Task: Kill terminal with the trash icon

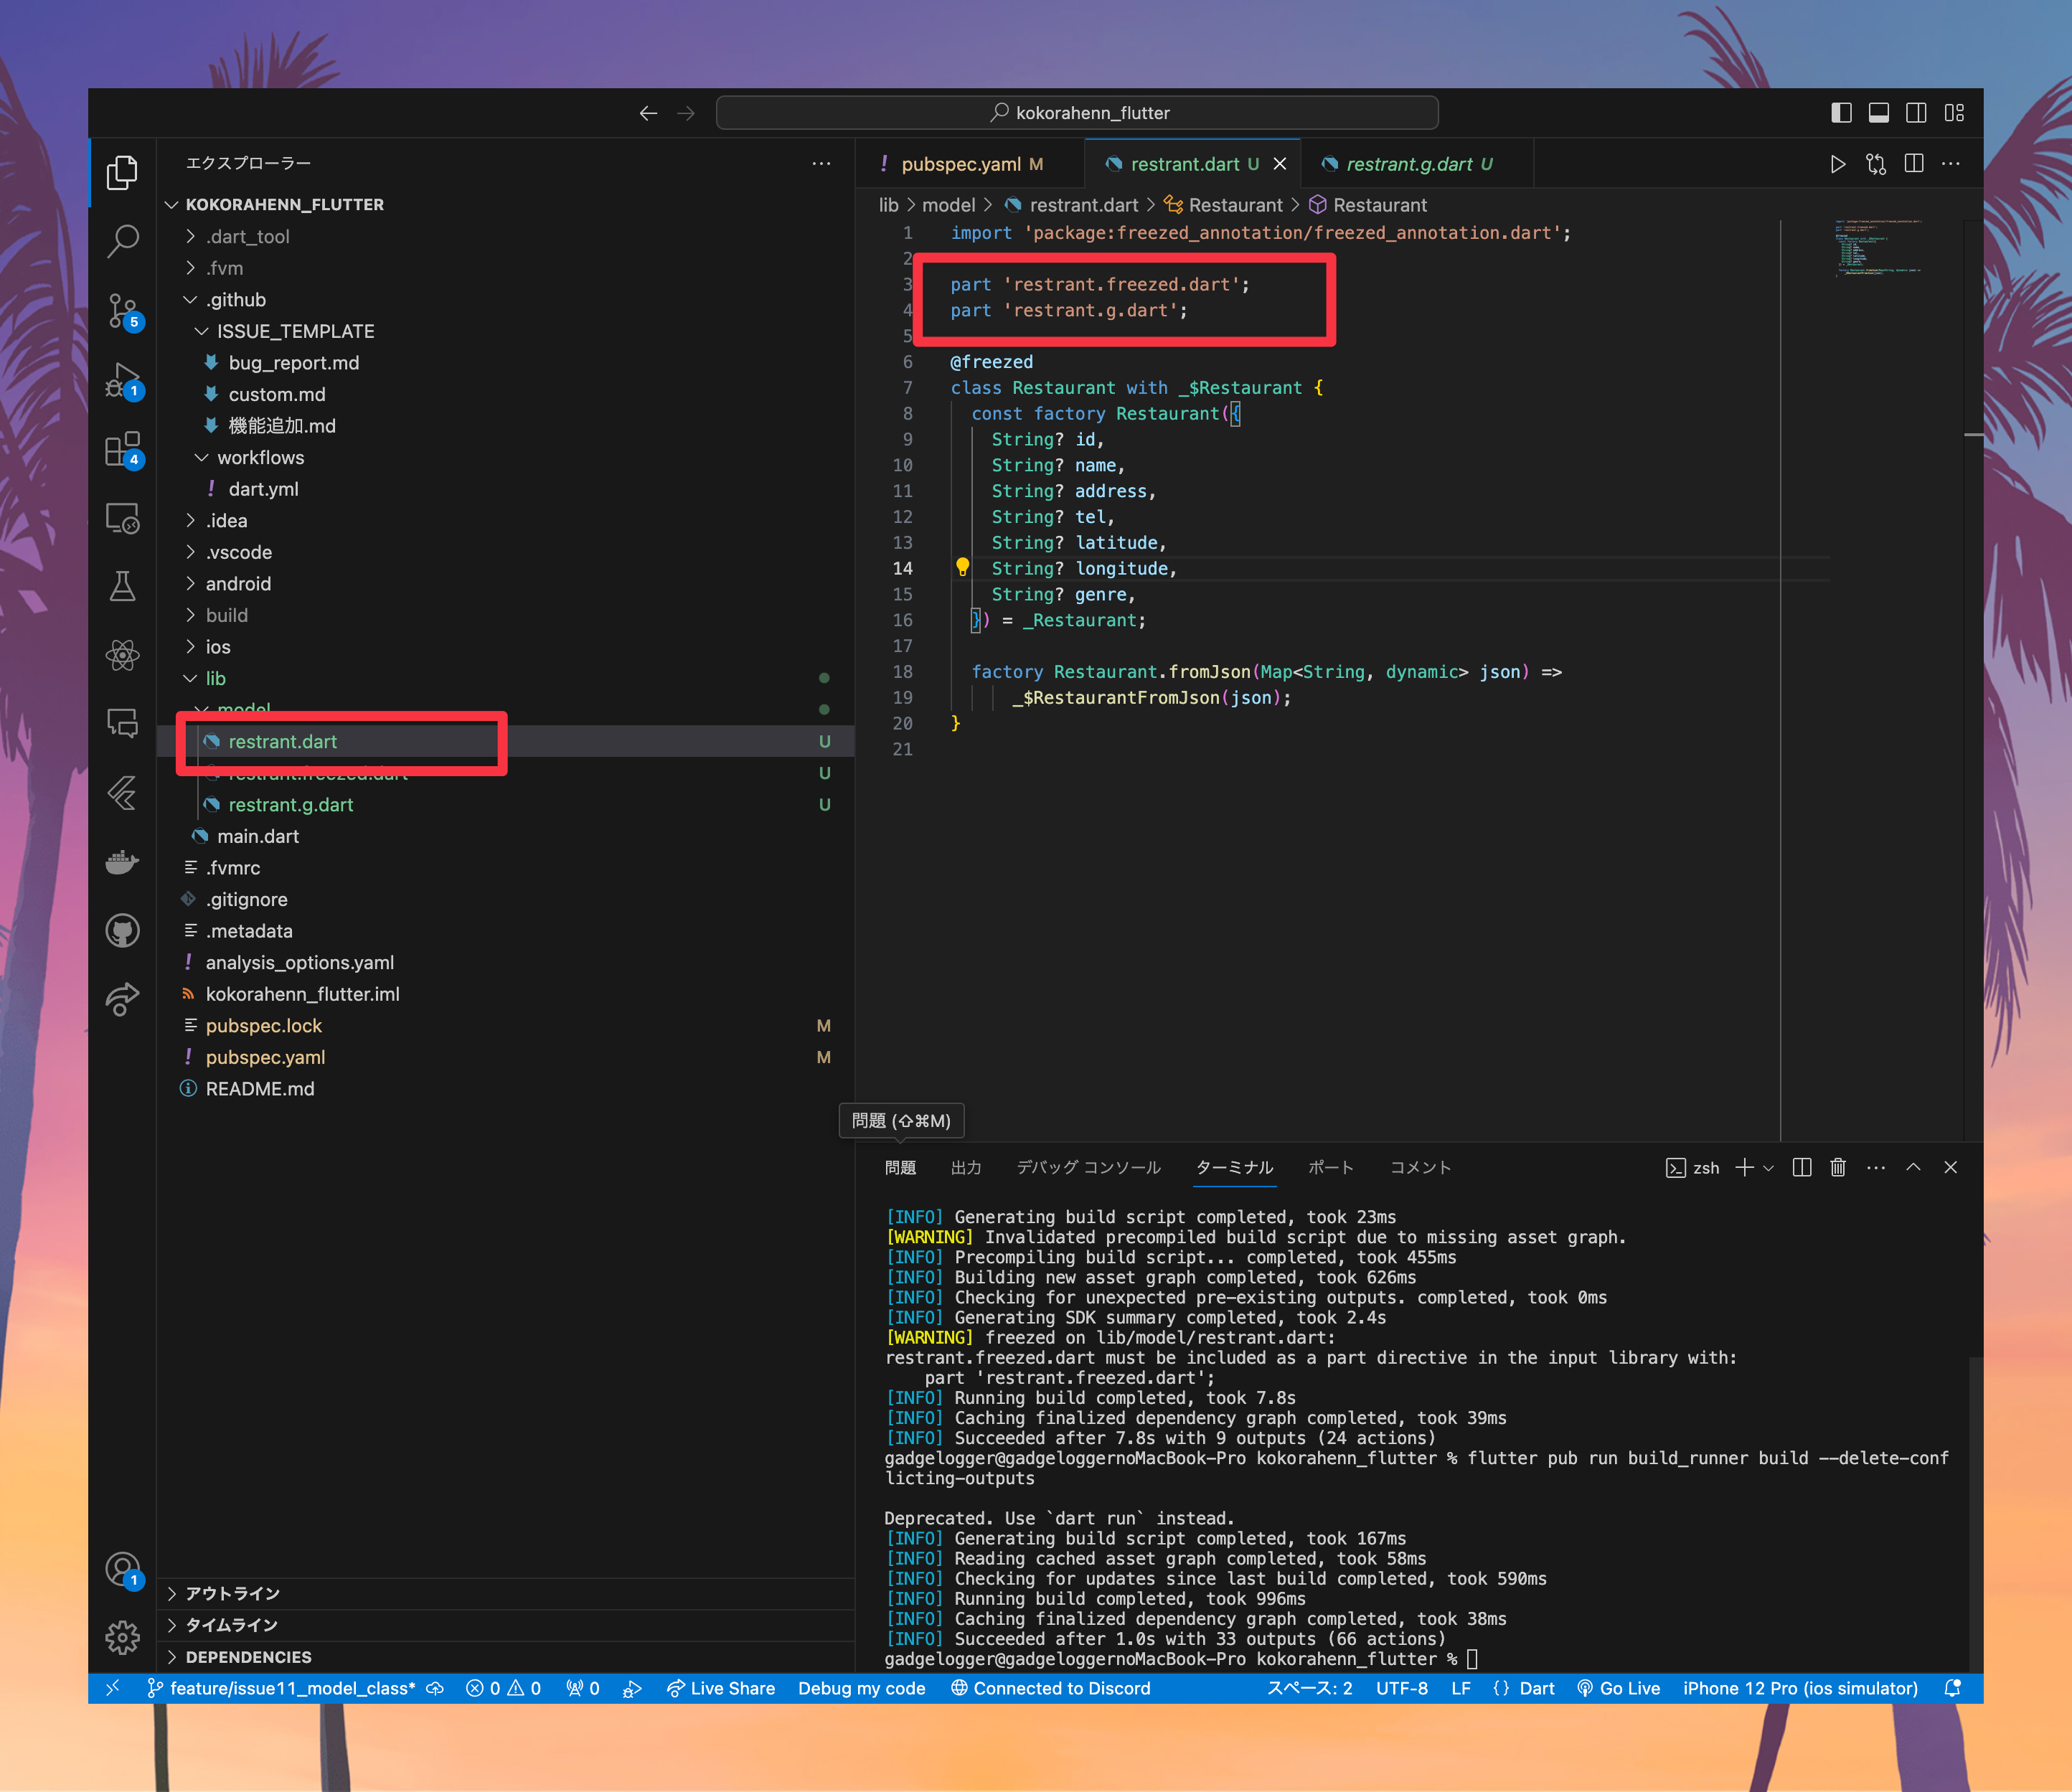Action: tap(1837, 1167)
